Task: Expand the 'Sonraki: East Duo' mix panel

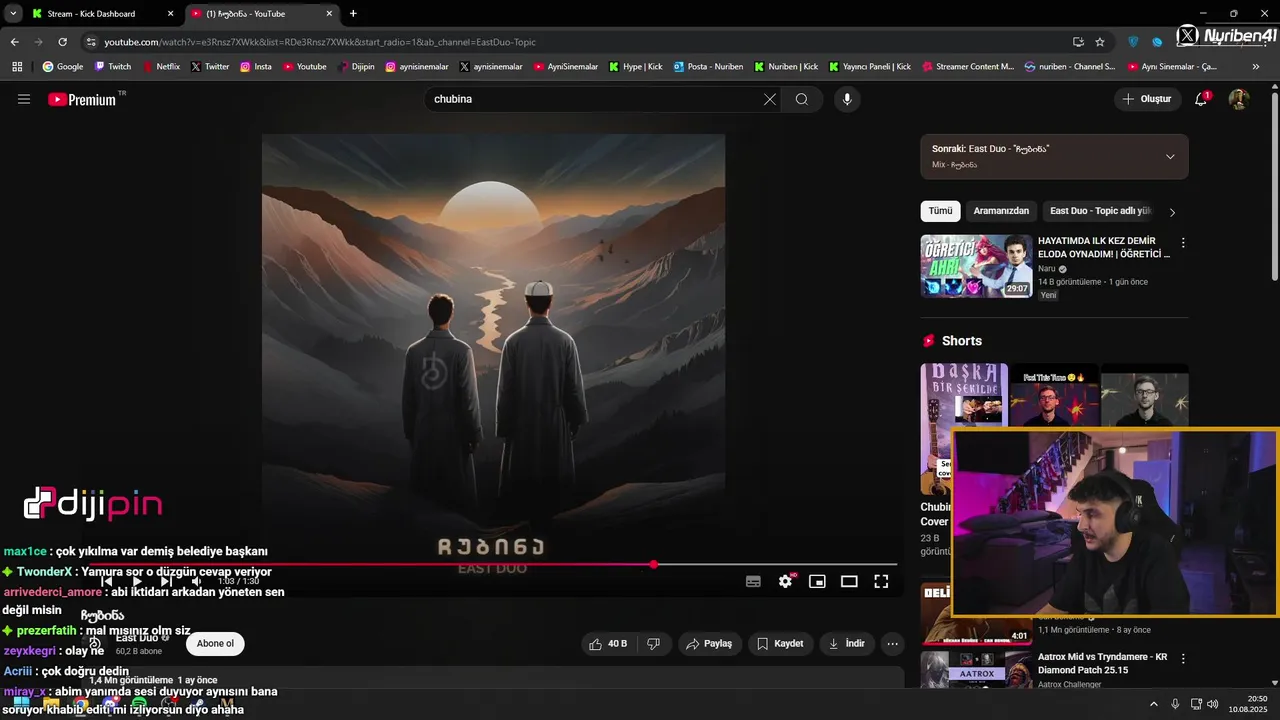Action: [x=1170, y=157]
